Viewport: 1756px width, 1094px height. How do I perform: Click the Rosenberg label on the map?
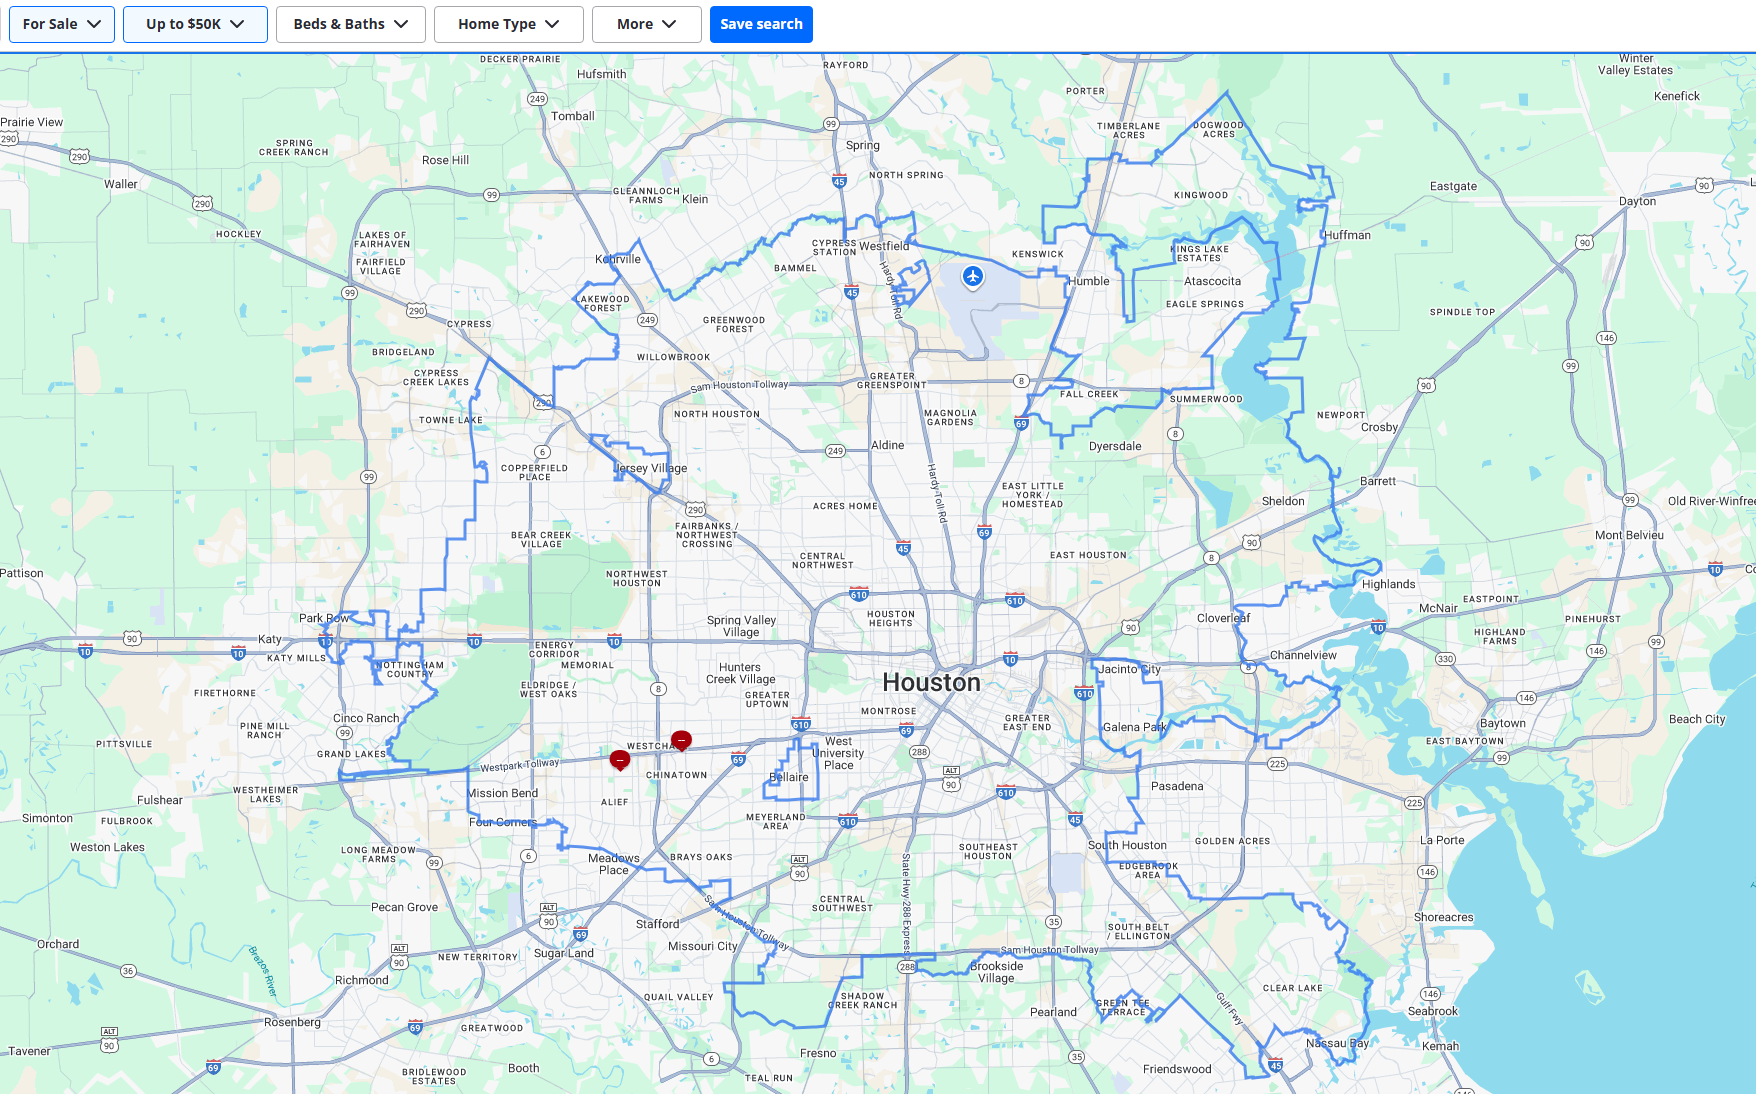(x=293, y=1022)
